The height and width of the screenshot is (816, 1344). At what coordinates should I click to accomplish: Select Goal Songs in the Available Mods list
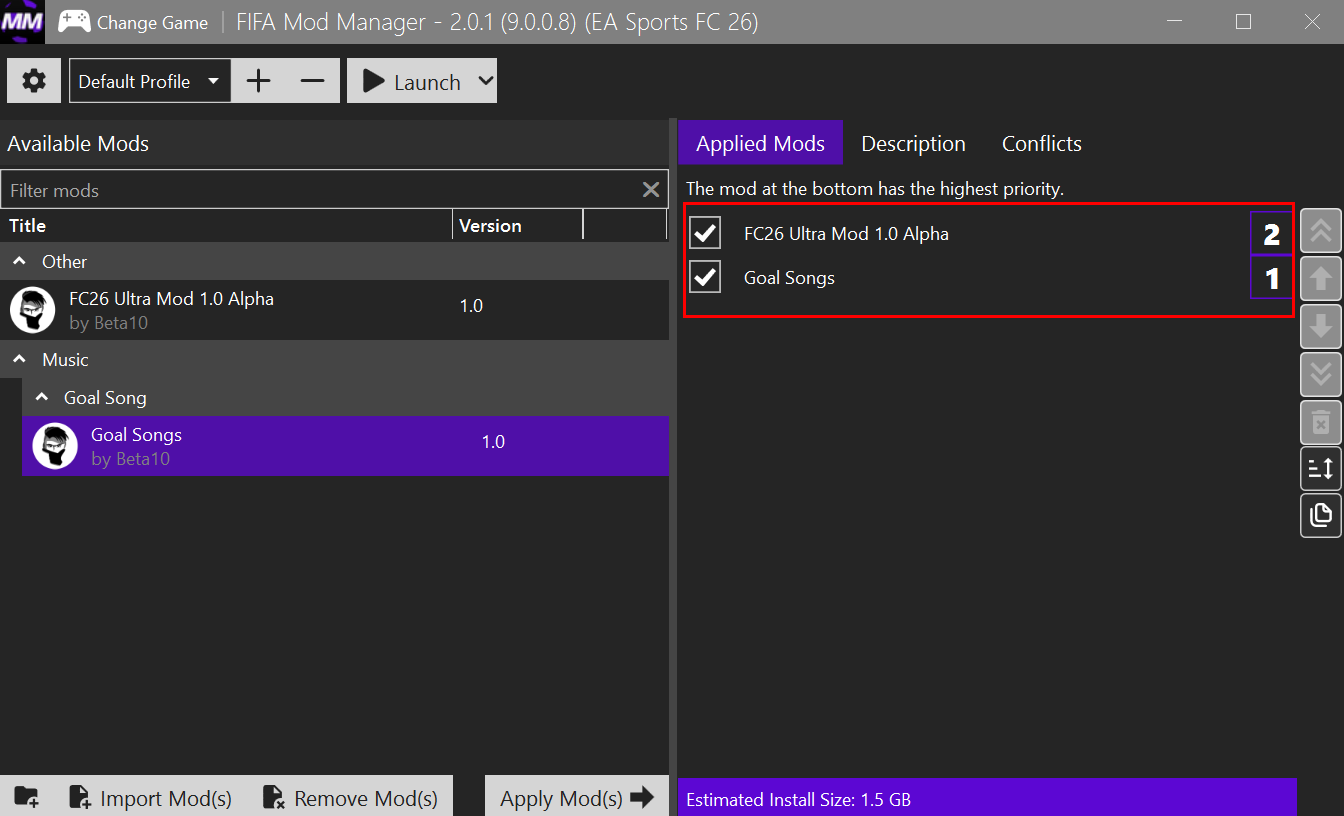click(346, 446)
